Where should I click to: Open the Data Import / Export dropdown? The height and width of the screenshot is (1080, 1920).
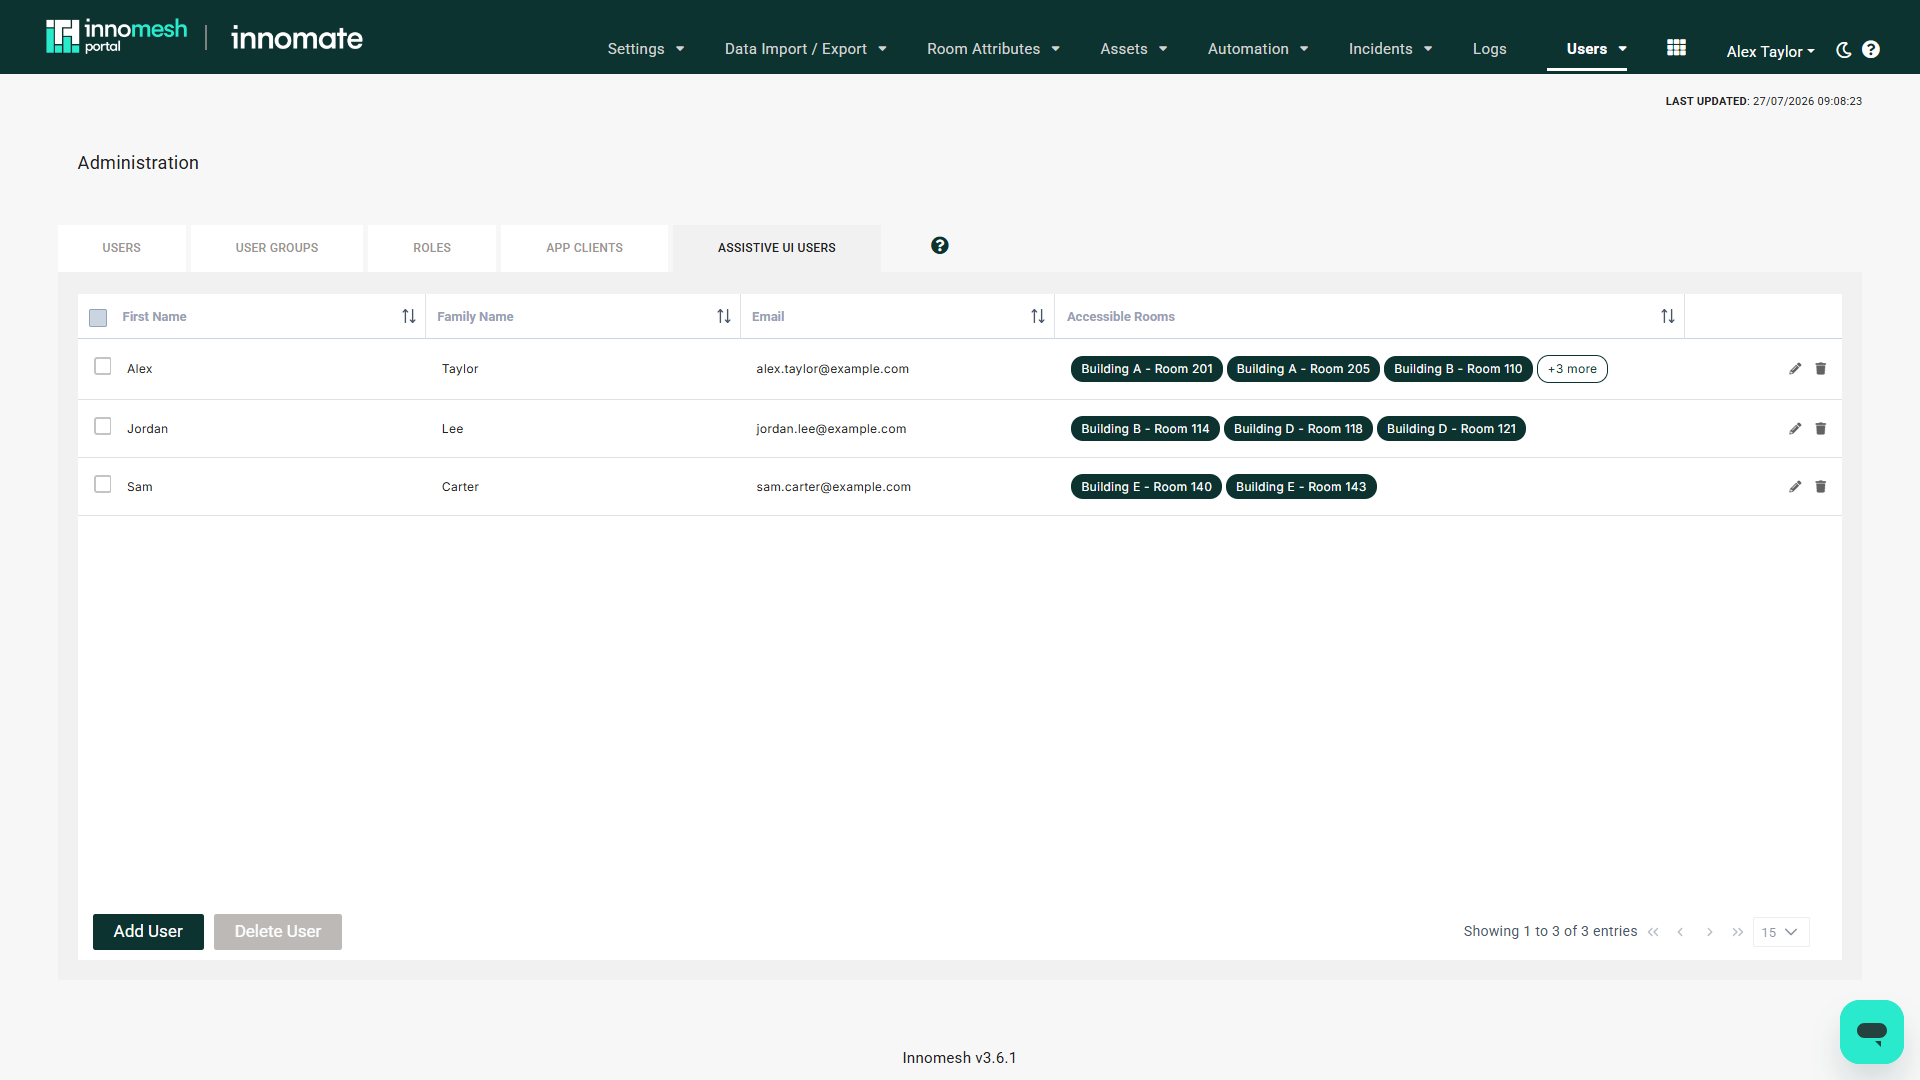point(806,49)
